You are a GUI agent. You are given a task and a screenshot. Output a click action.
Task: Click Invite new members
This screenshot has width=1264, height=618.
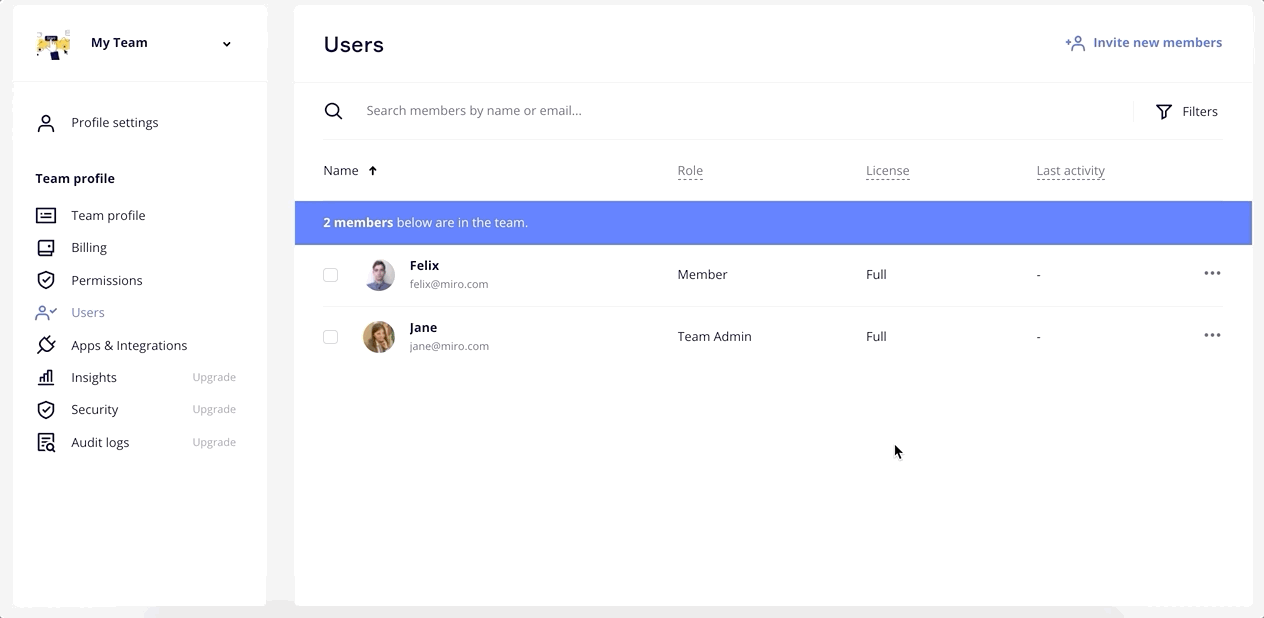pyautogui.click(x=1144, y=43)
